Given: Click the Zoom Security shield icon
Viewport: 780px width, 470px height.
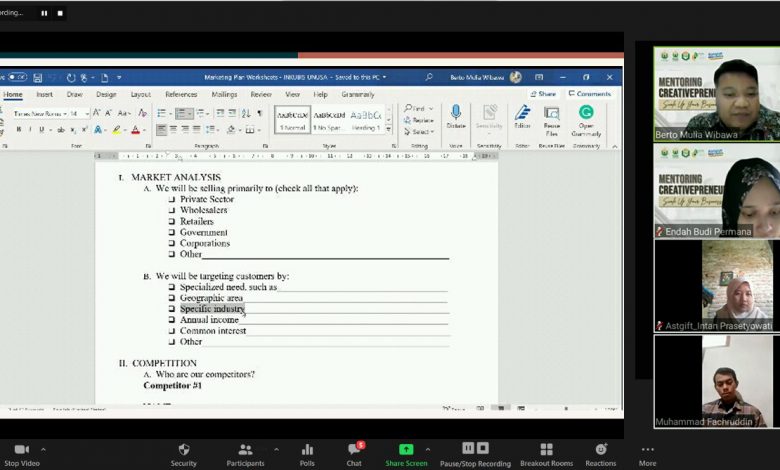Looking at the screenshot, I should point(184,450).
